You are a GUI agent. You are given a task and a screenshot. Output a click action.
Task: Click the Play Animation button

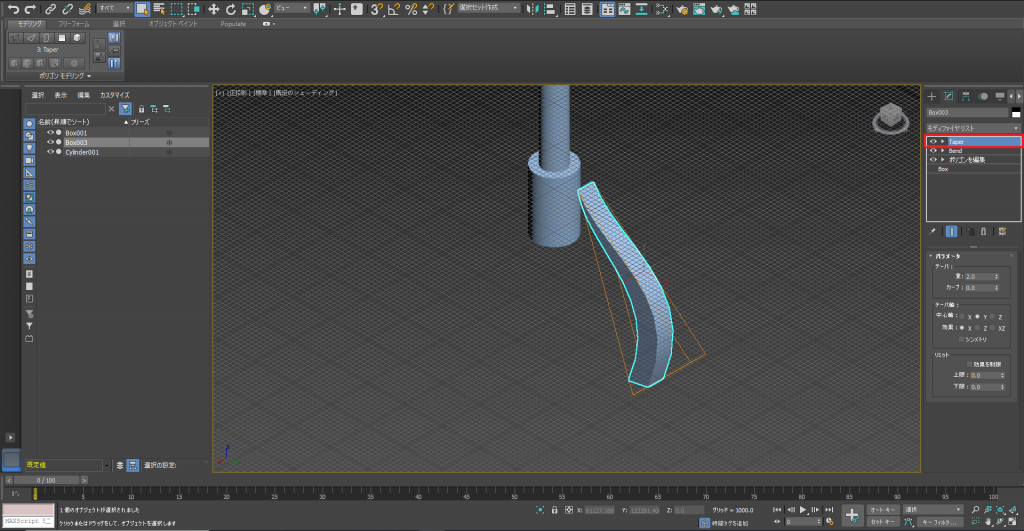803,509
